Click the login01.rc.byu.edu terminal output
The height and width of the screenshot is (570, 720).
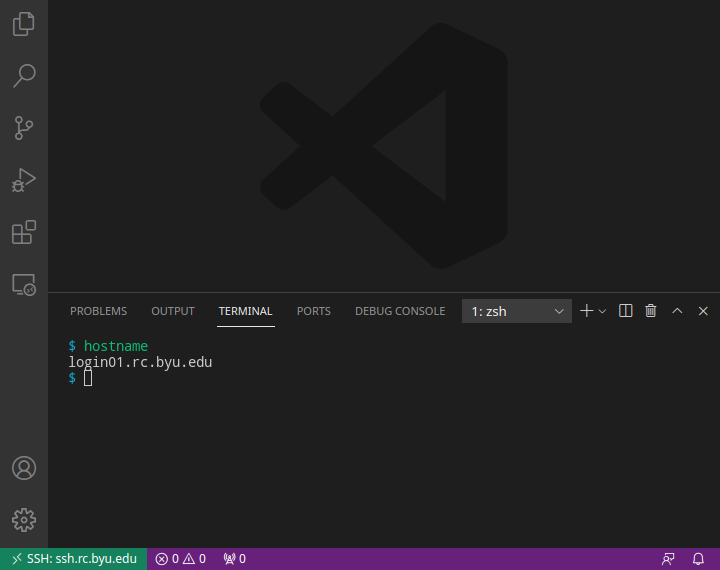click(x=140, y=362)
